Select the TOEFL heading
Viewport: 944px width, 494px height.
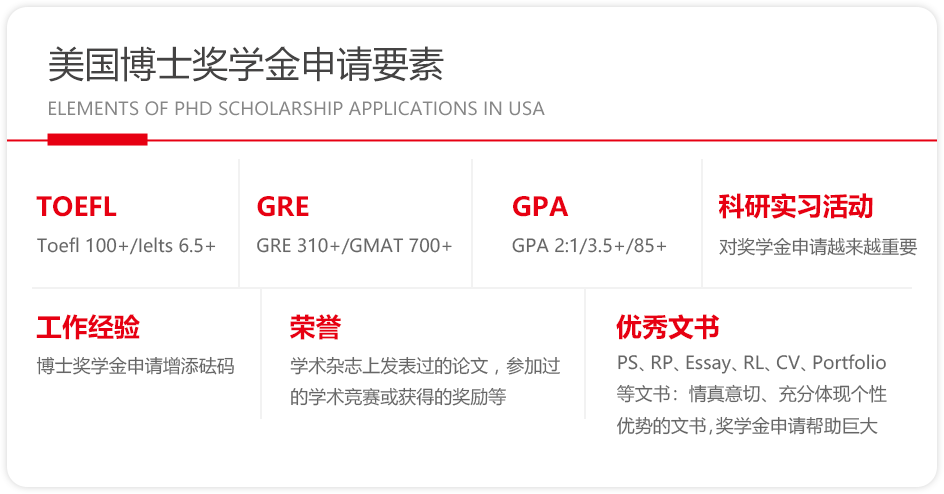(x=76, y=207)
